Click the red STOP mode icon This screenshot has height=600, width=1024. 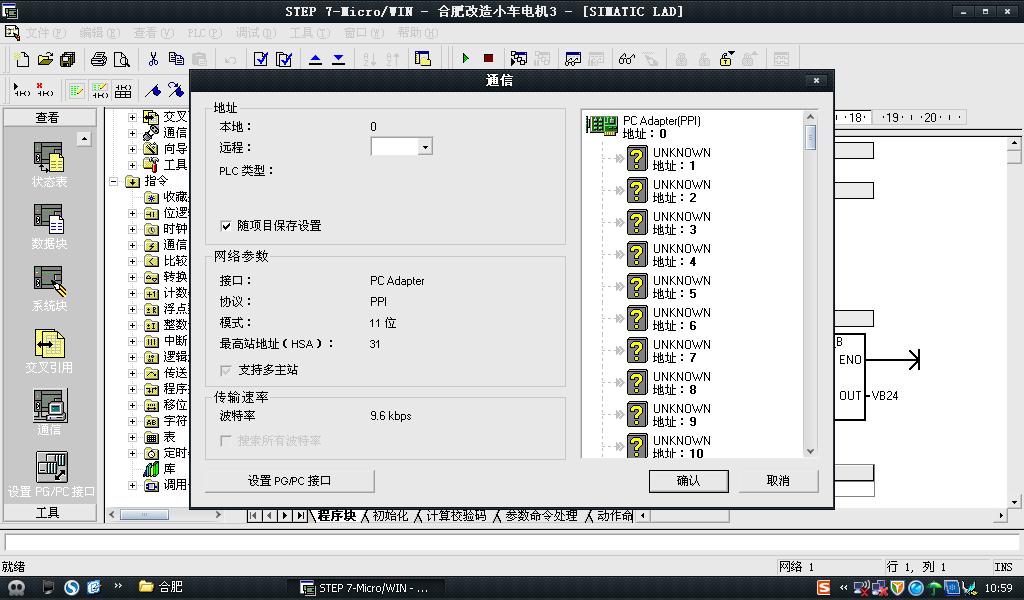[x=488, y=59]
